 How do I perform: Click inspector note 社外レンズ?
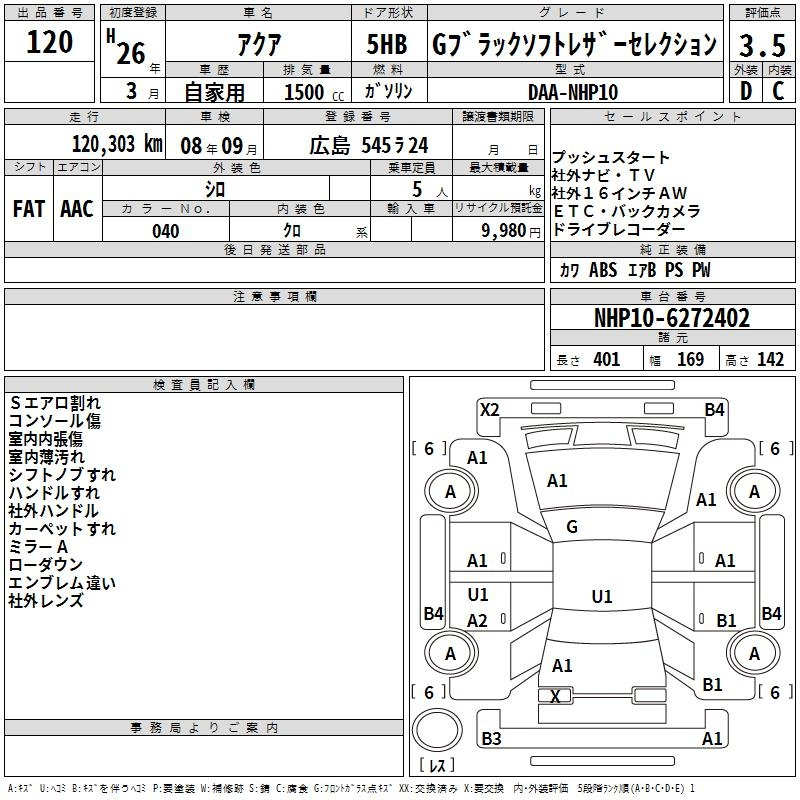pos(45,601)
